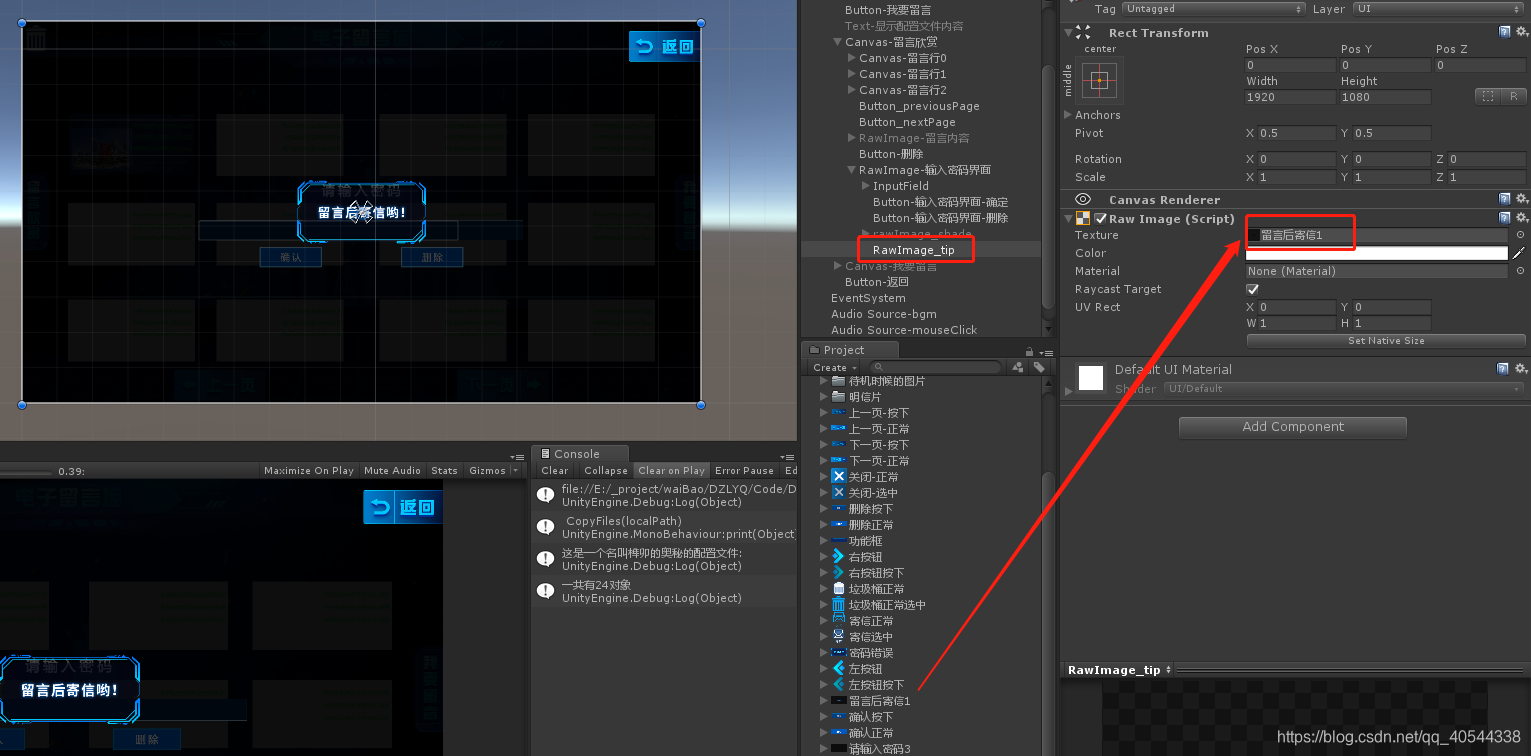Screen dimensions: 1531x756
Task: Open the Canvas Renderer gear settings menu
Action: (x=1521, y=199)
